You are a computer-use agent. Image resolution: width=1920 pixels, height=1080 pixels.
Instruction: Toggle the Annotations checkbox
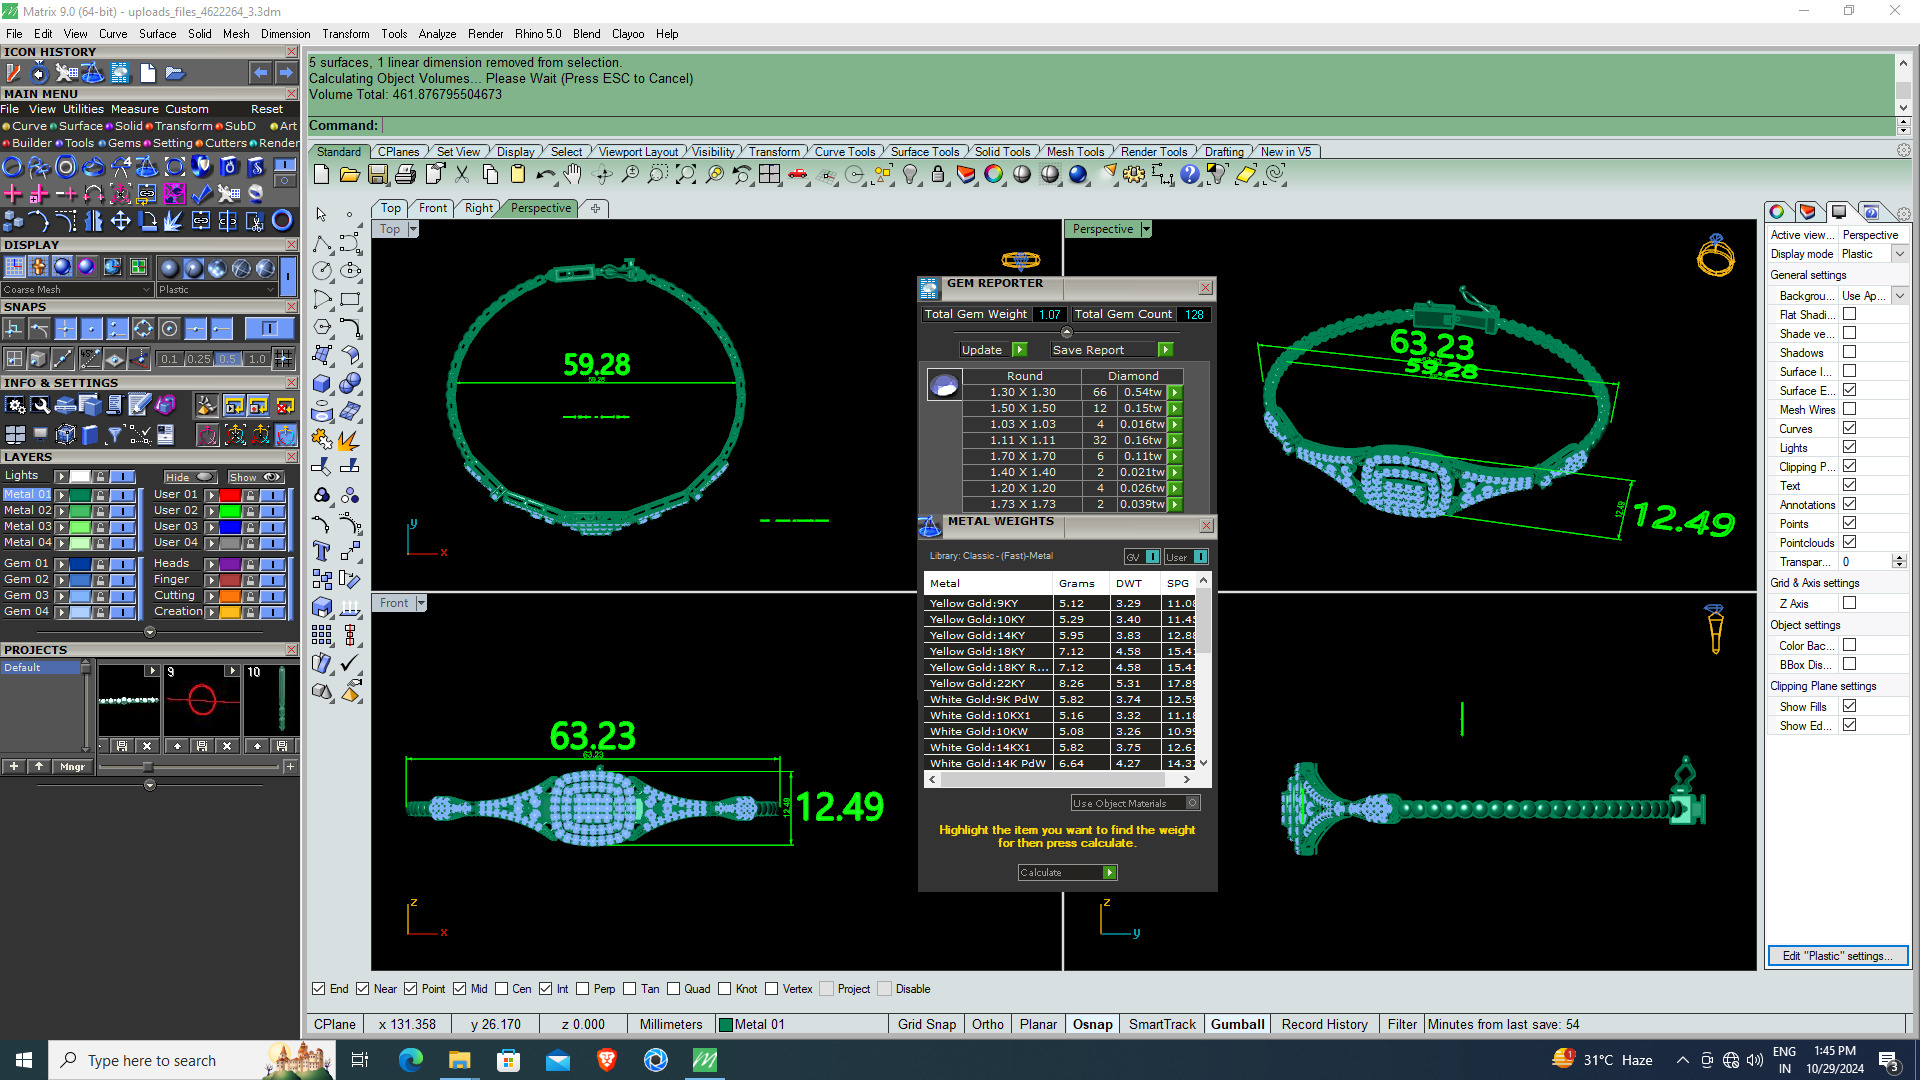1849,504
